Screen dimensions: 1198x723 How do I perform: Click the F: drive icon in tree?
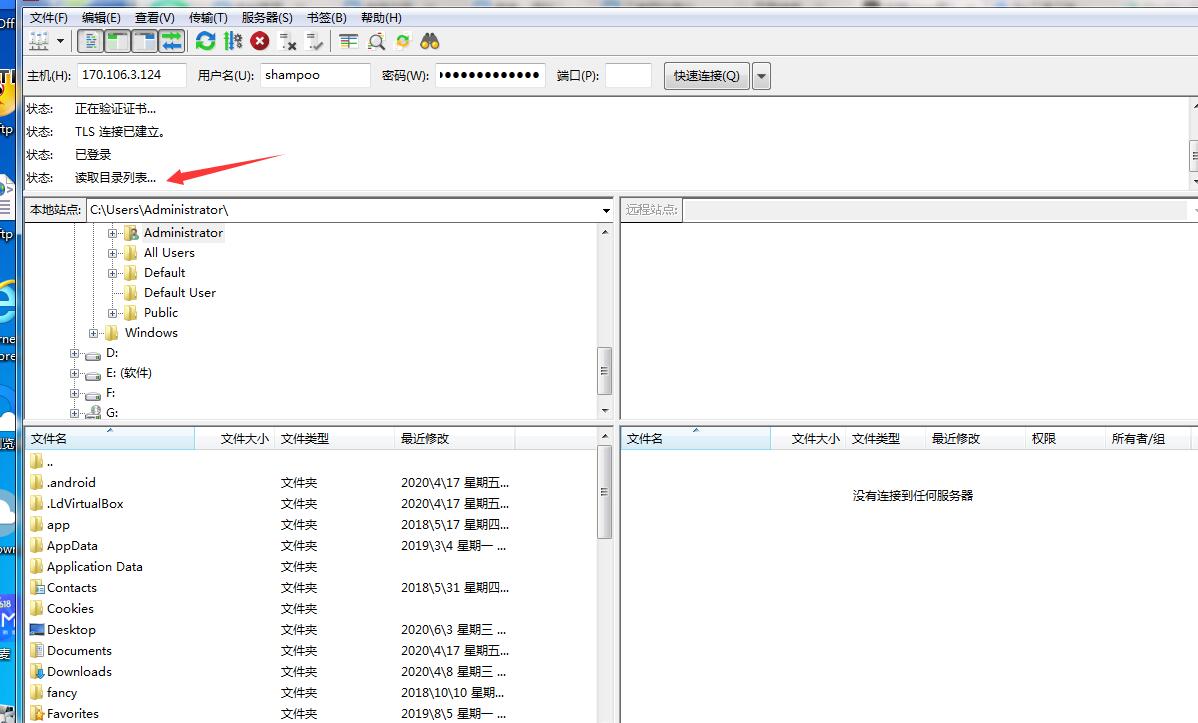(x=93, y=394)
